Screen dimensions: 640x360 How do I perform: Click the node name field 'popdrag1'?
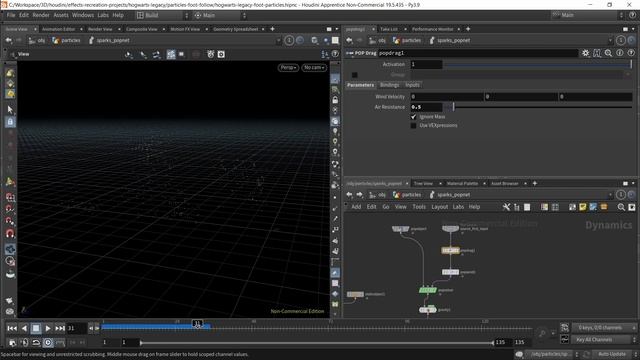tap(478, 53)
